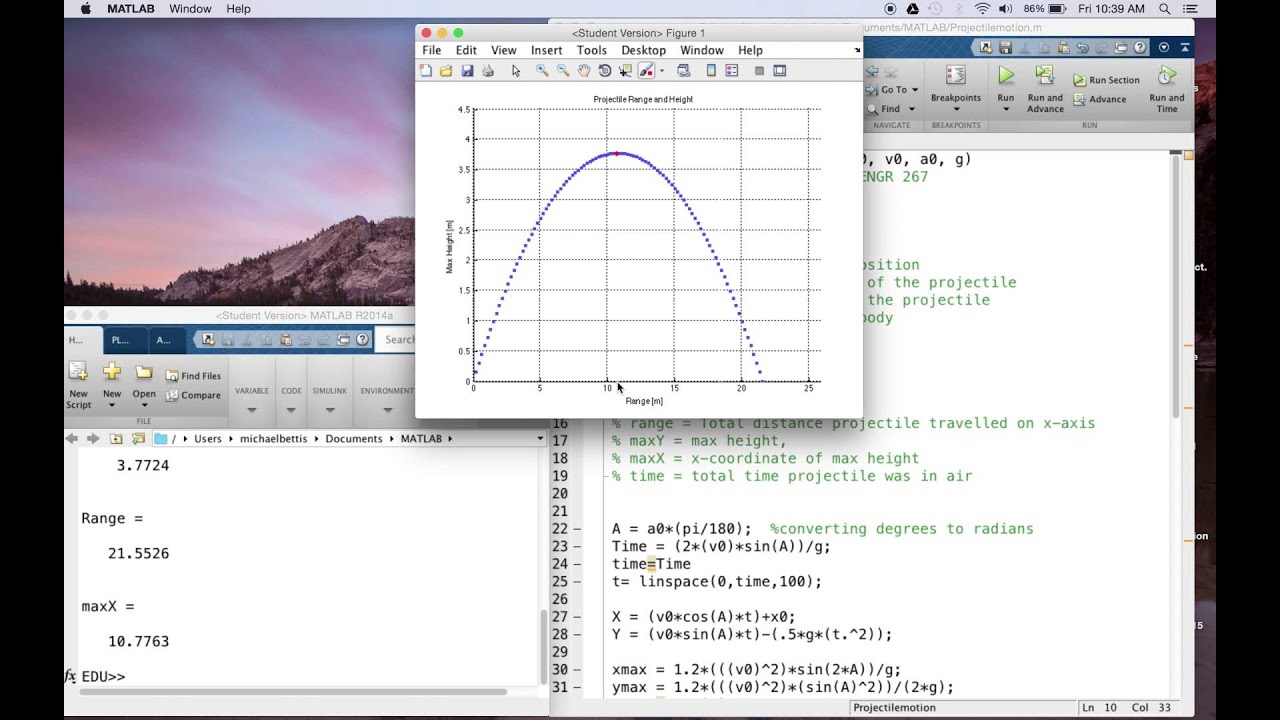The image size is (1280, 720).
Task: Open the Edit menu in Figure 1
Action: click(466, 50)
